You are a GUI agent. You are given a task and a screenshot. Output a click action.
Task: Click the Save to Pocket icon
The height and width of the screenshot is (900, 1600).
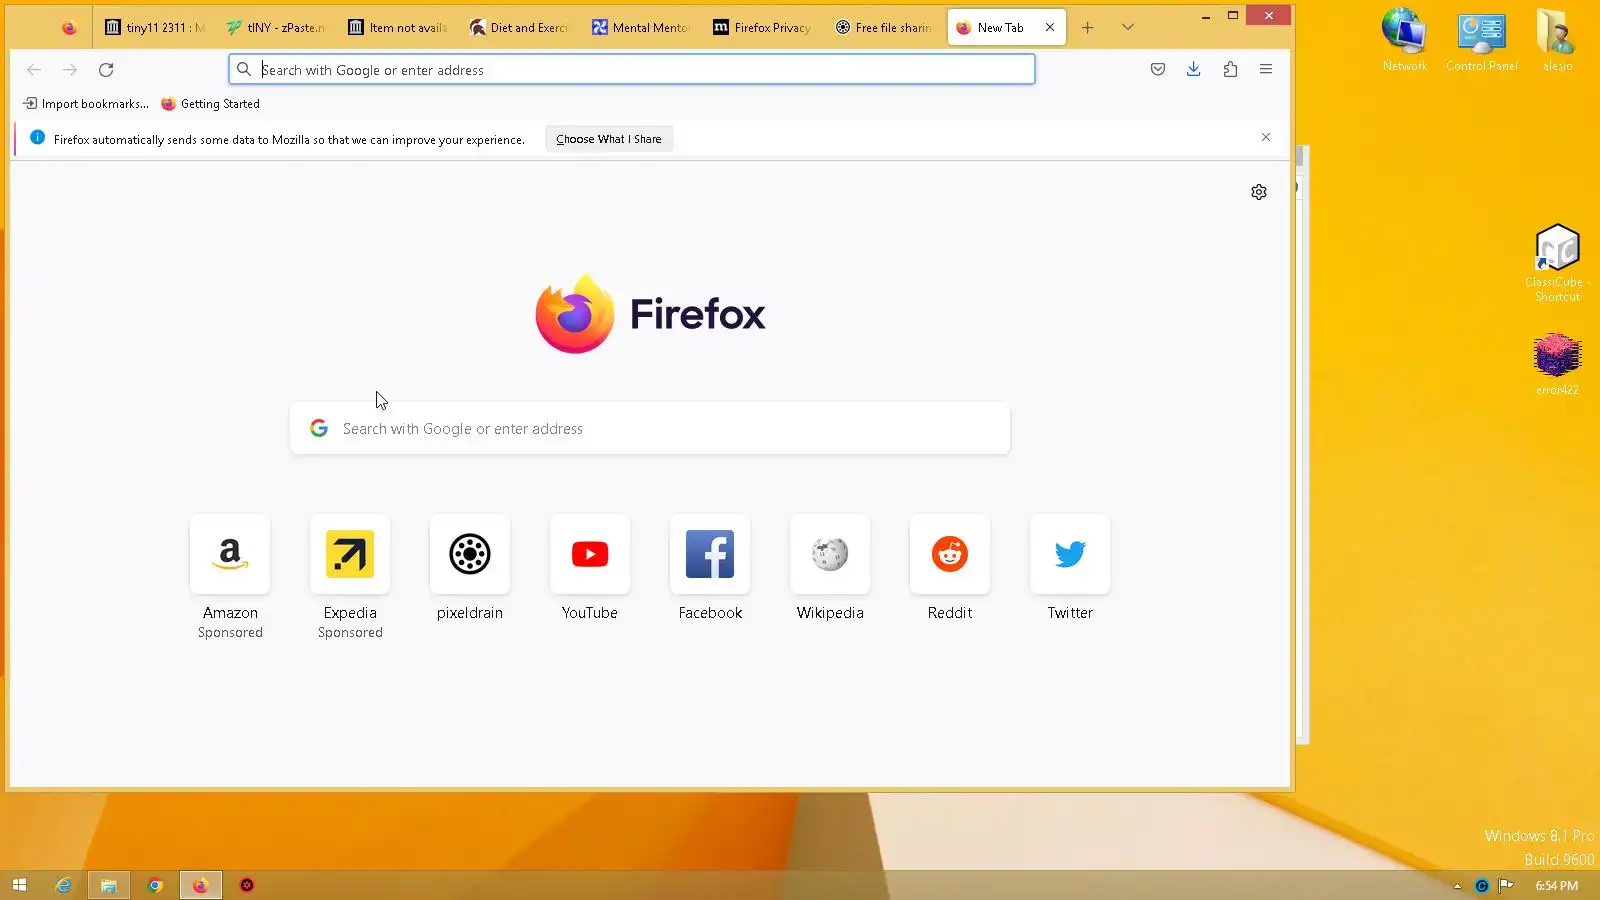pos(1158,70)
